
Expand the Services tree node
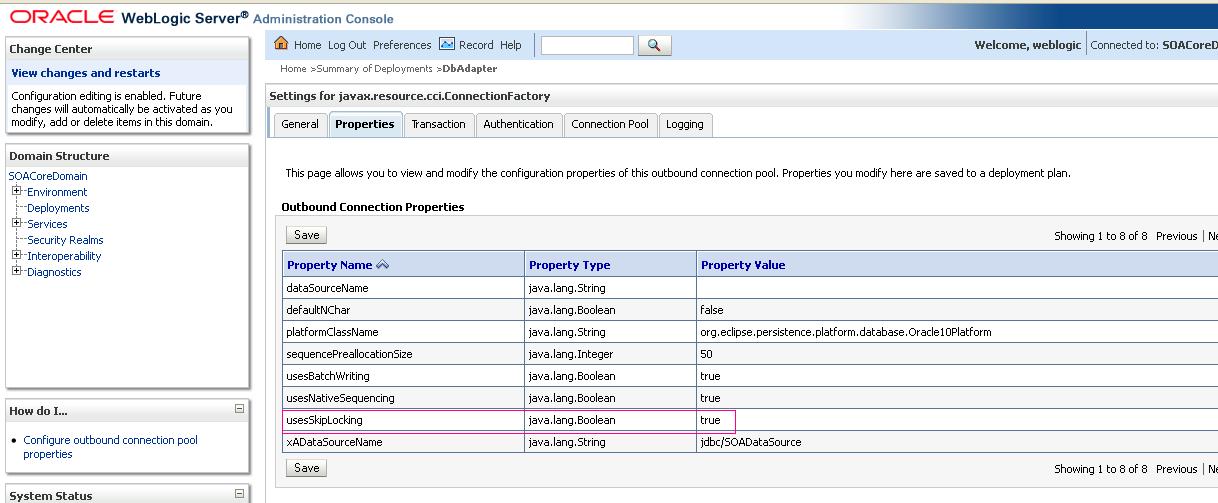coord(17,223)
